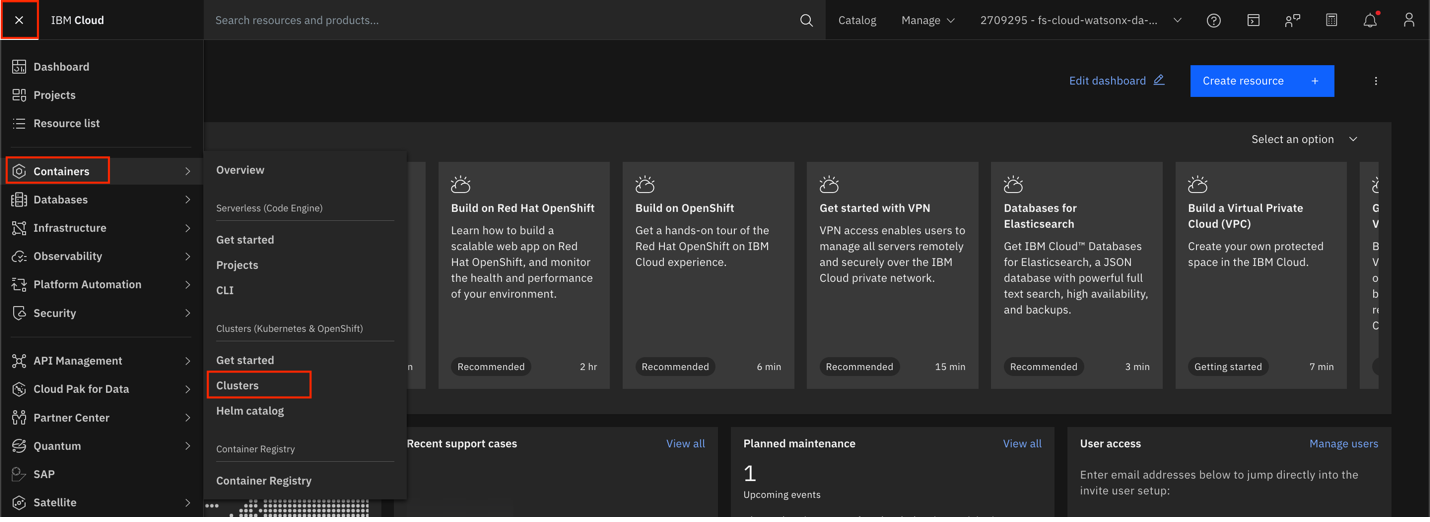Go to Resource list in sidebar
The image size is (1430, 522).
tap(66, 123)
